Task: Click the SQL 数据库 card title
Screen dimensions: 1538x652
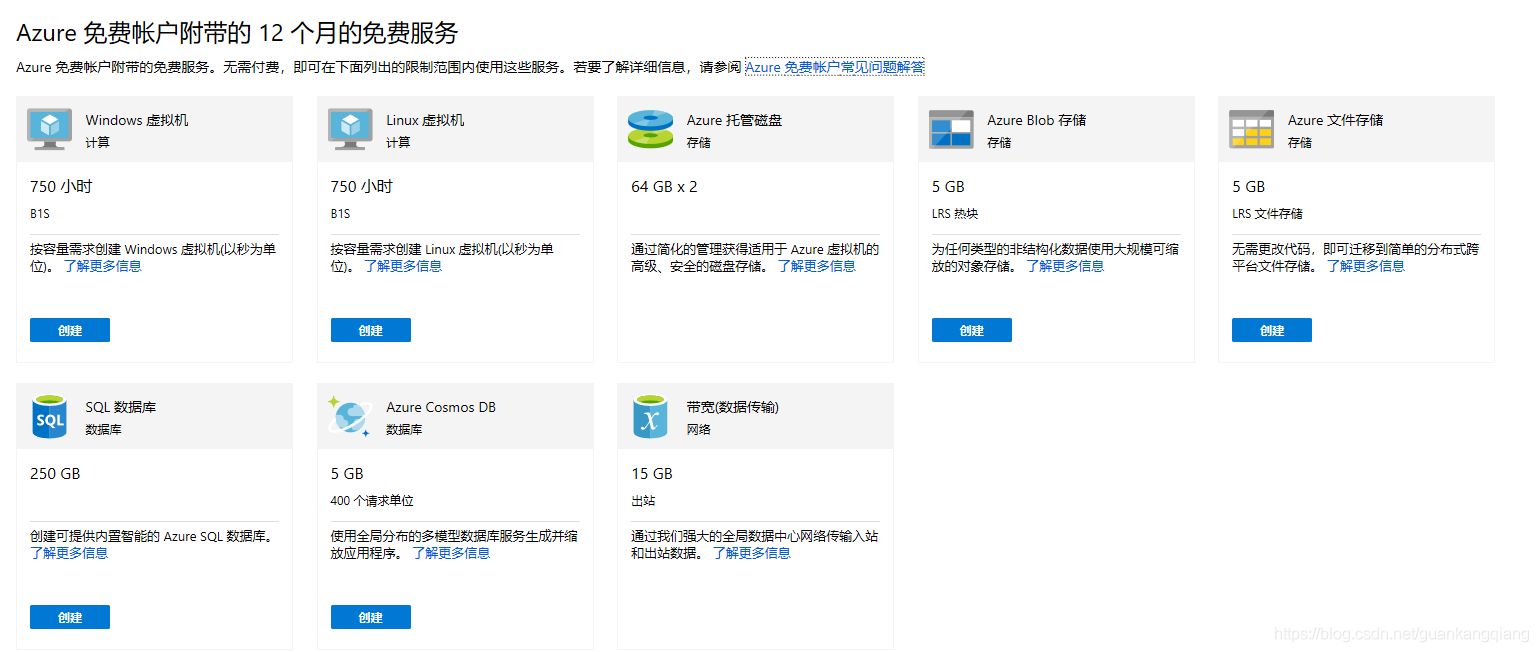Action: pyautogui.click(x=121, y=407)
